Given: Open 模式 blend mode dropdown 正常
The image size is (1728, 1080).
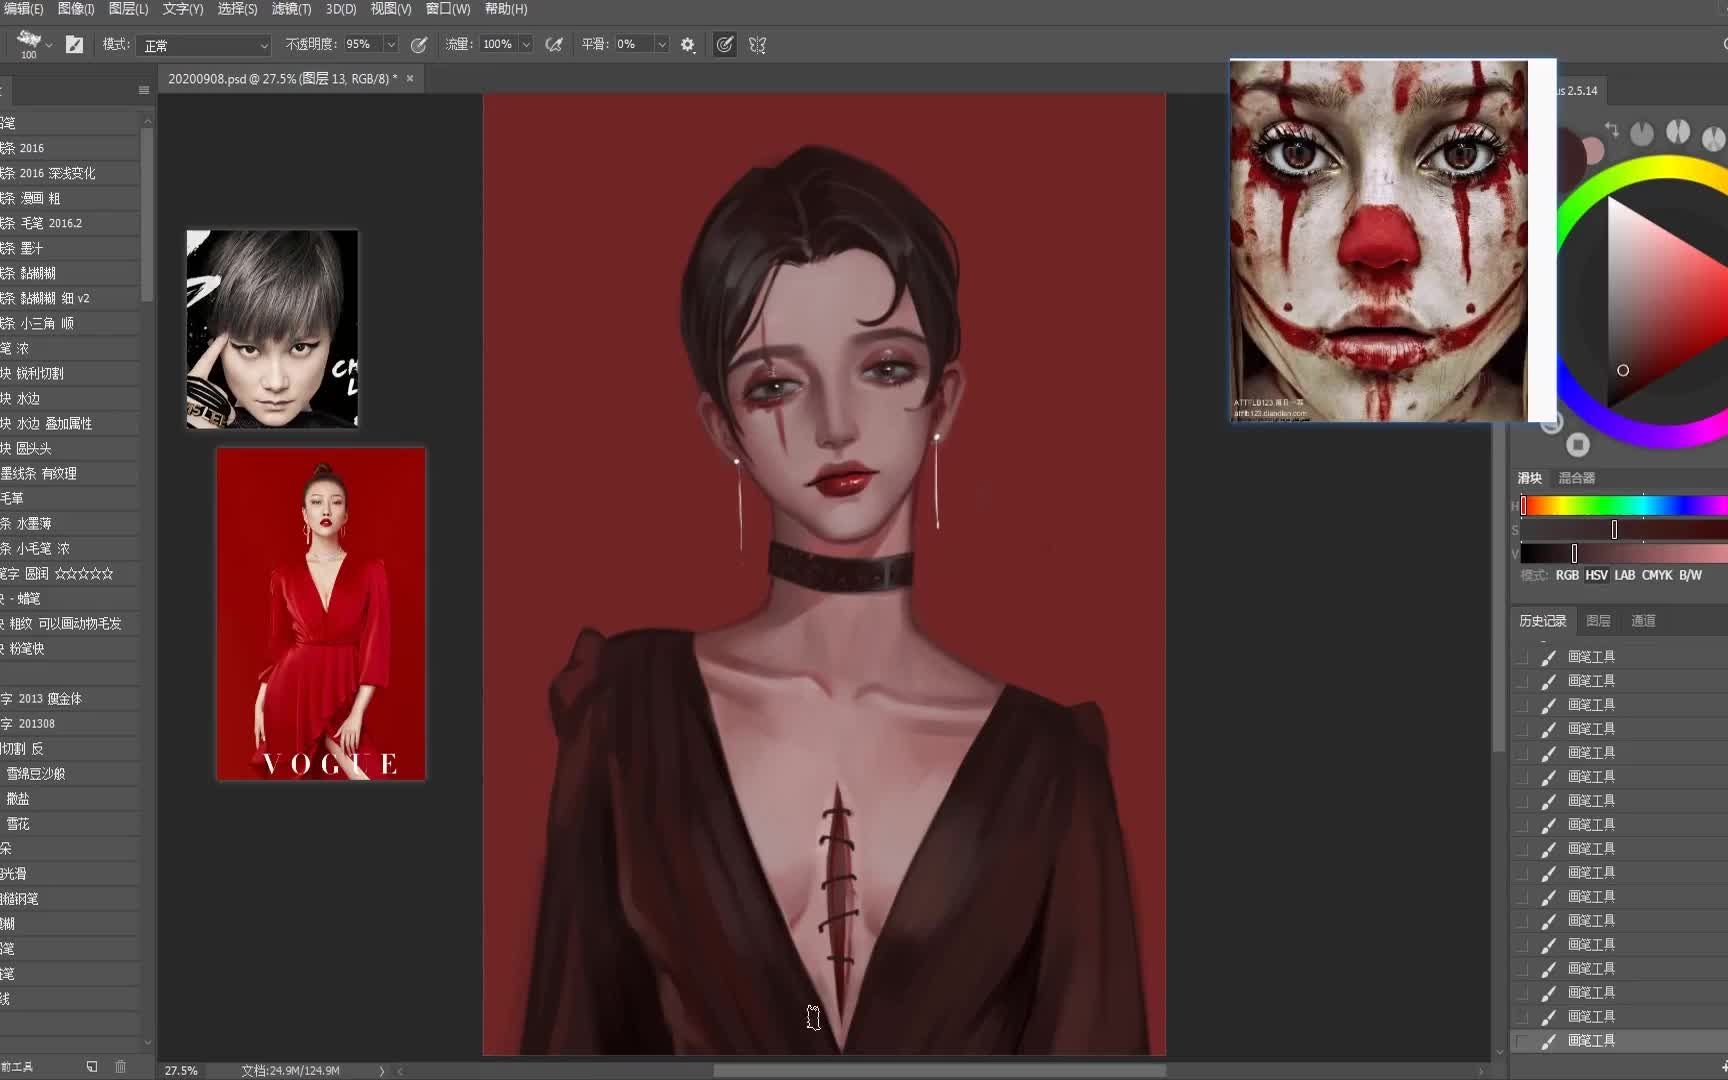Looking at the screenshot, I should 204,45.
